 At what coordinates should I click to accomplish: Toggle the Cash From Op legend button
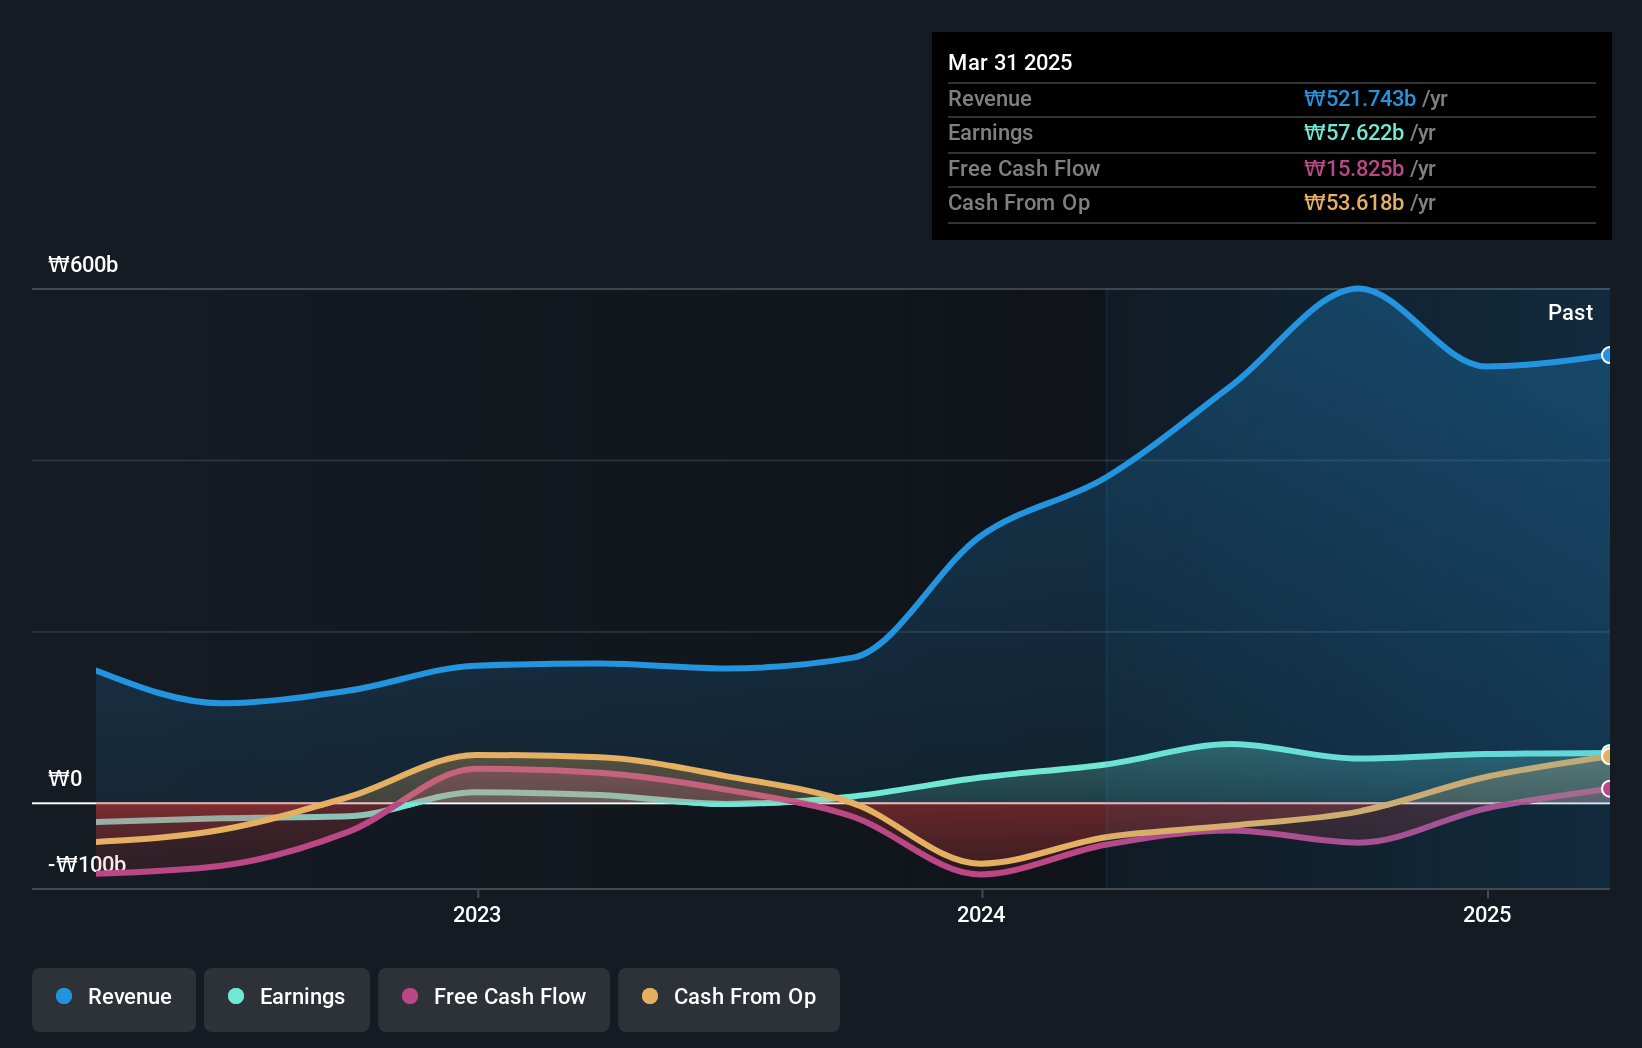(729, 999)
